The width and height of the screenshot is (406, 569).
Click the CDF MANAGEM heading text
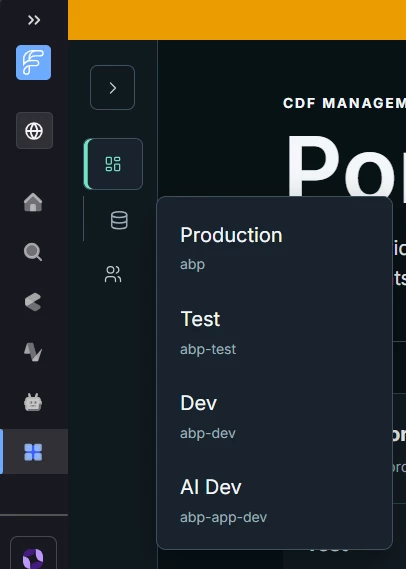tap(344, 103)
